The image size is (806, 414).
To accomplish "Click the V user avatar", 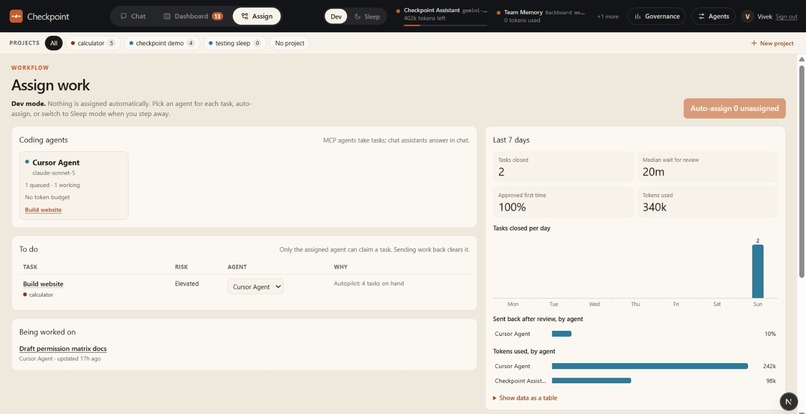I will [747, 16].
